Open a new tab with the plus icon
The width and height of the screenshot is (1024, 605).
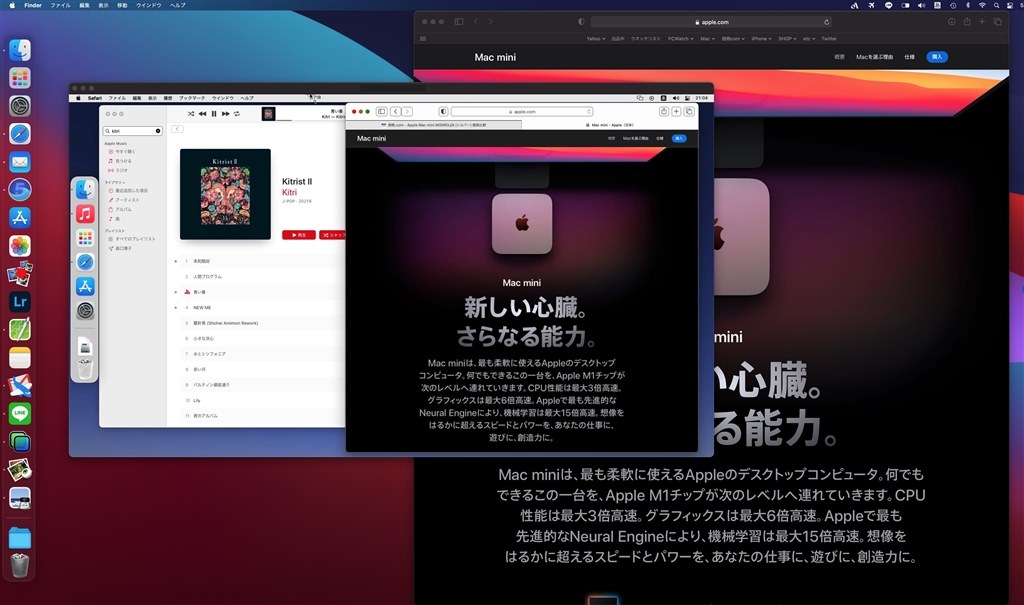click(x=675, y=111)
